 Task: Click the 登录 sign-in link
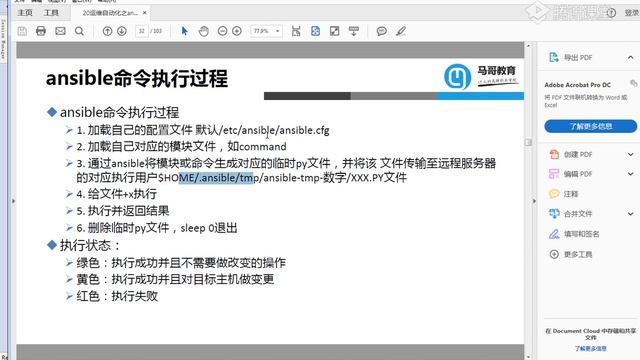click(x=631, y=13)
